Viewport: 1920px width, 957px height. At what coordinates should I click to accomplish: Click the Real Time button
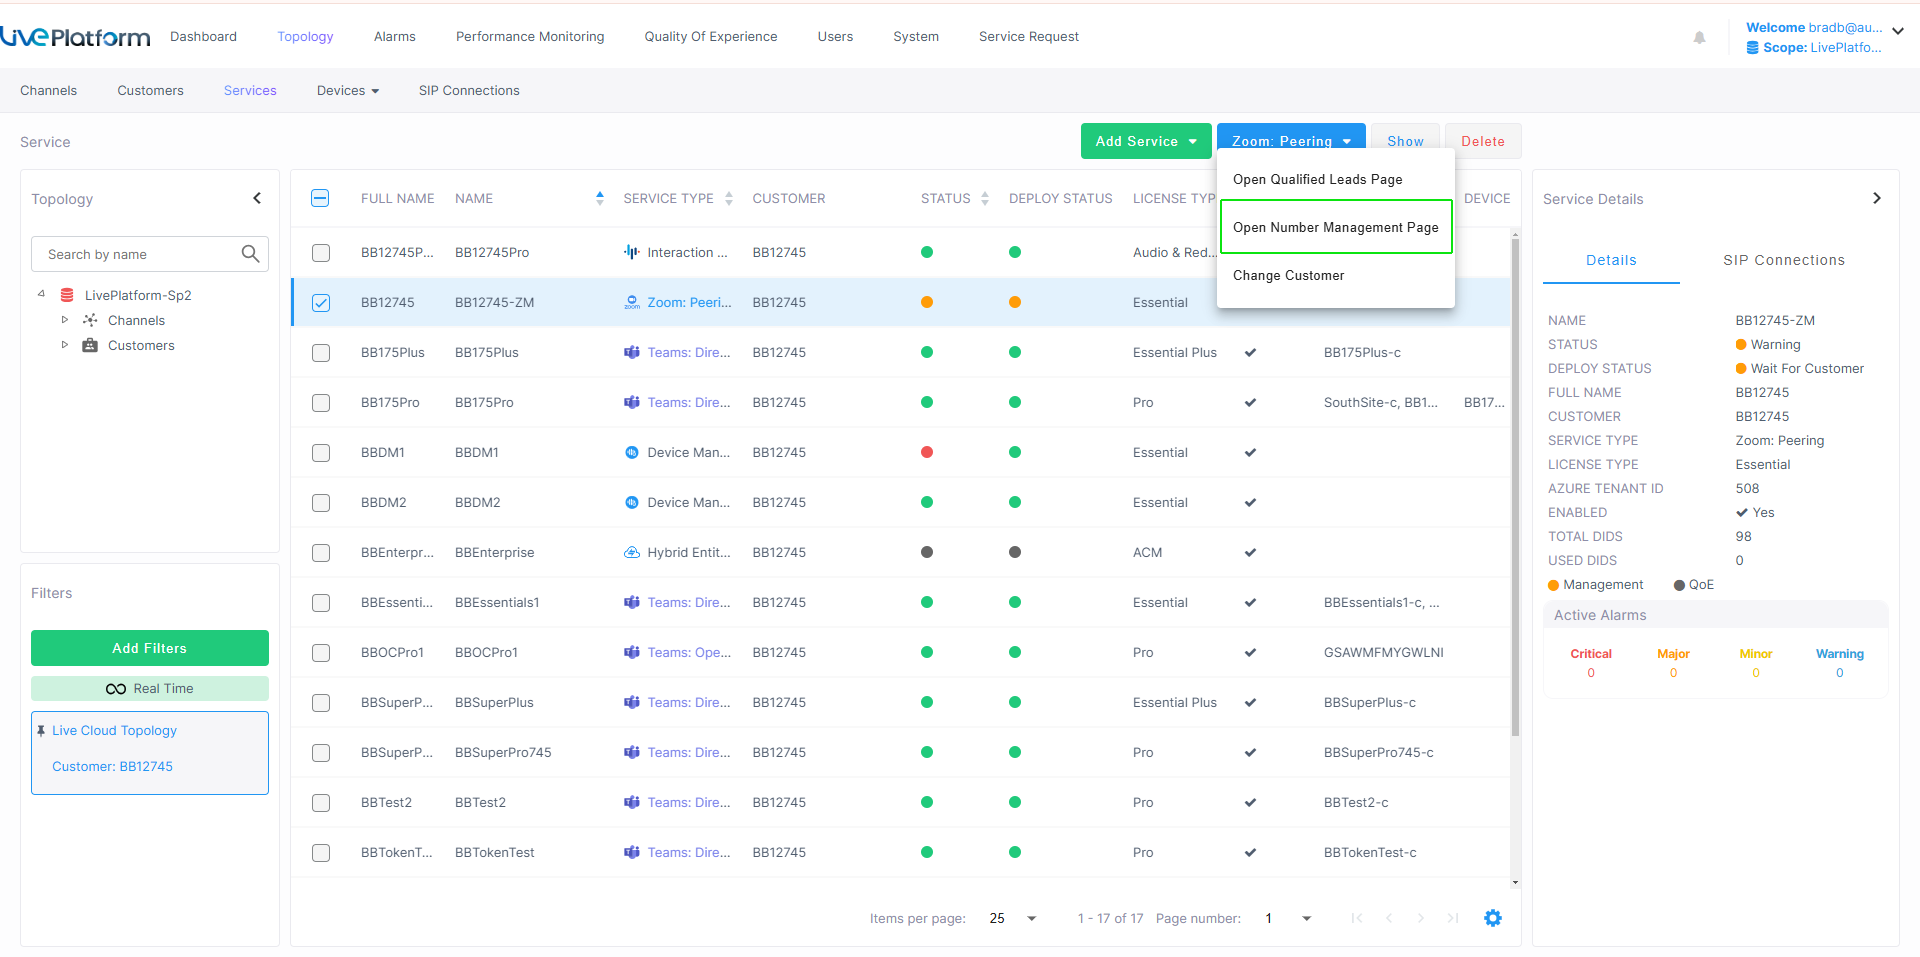[x=150, y=688]
